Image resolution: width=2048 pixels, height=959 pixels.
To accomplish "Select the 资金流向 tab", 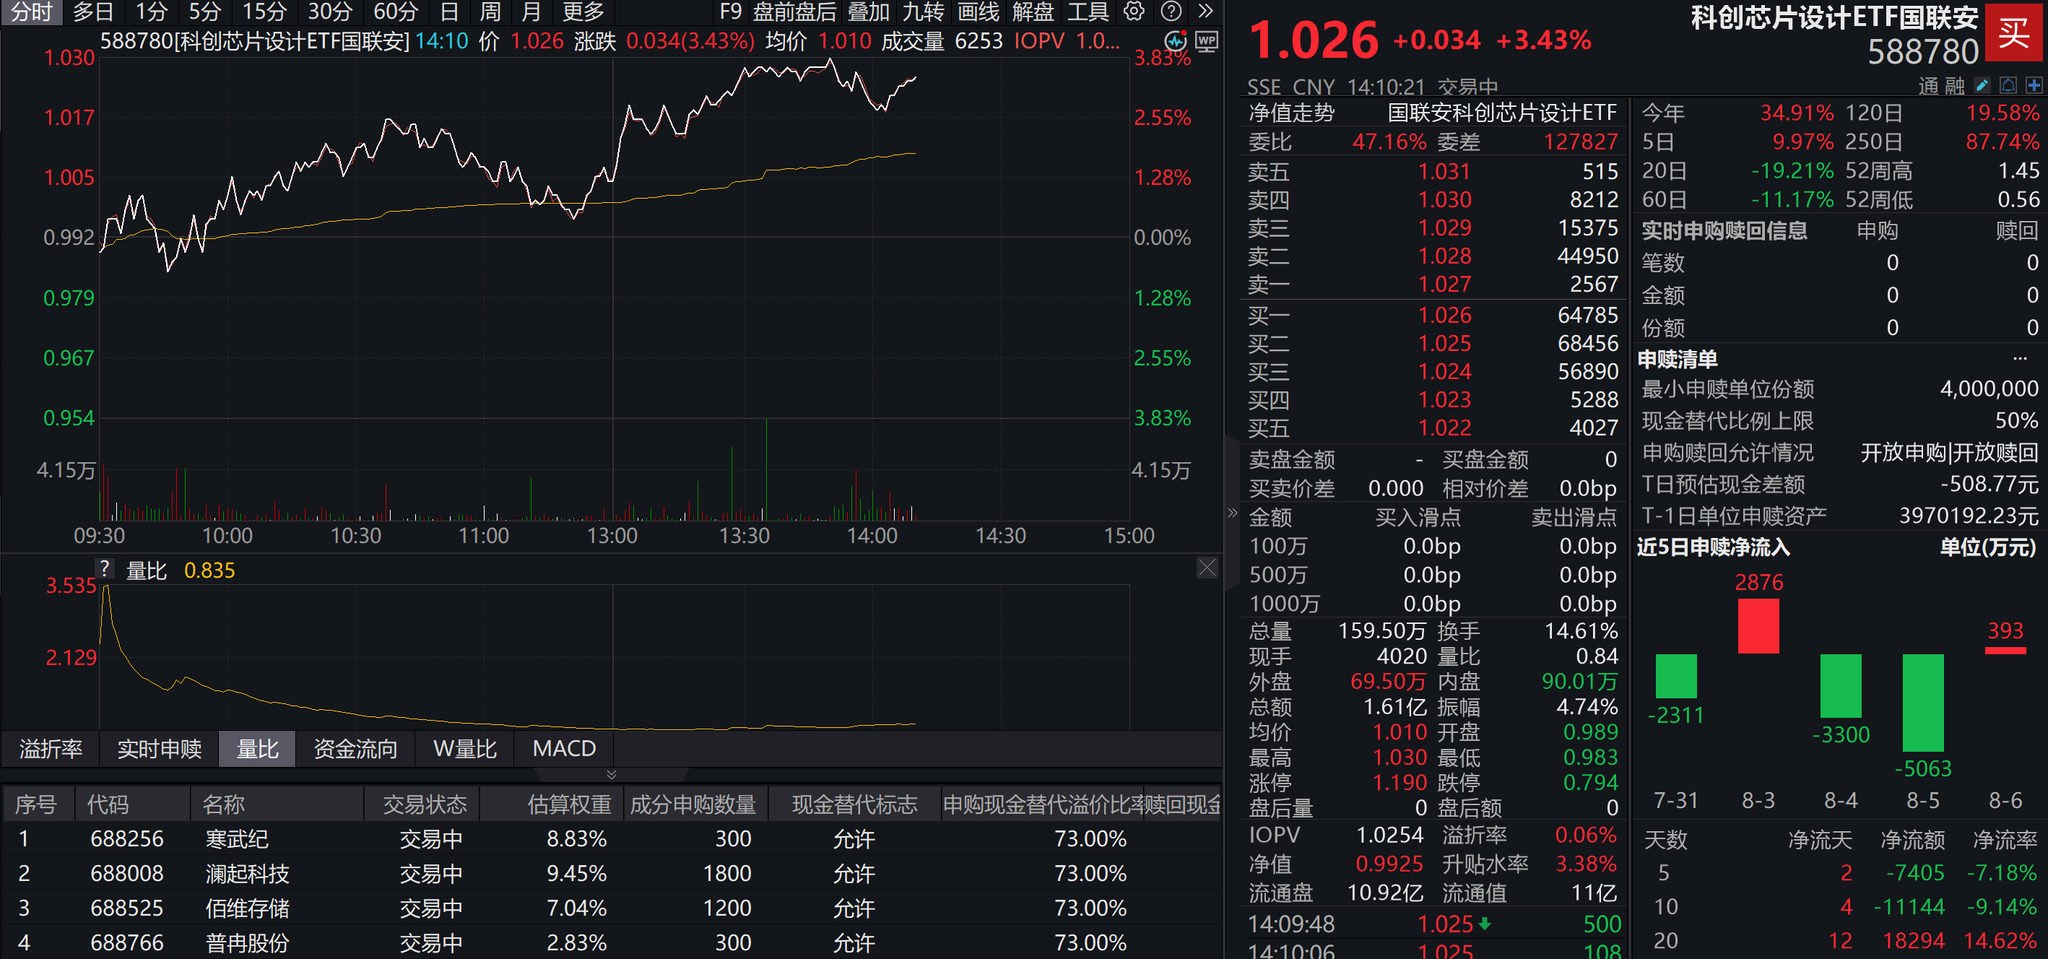I will coord(355,748).
